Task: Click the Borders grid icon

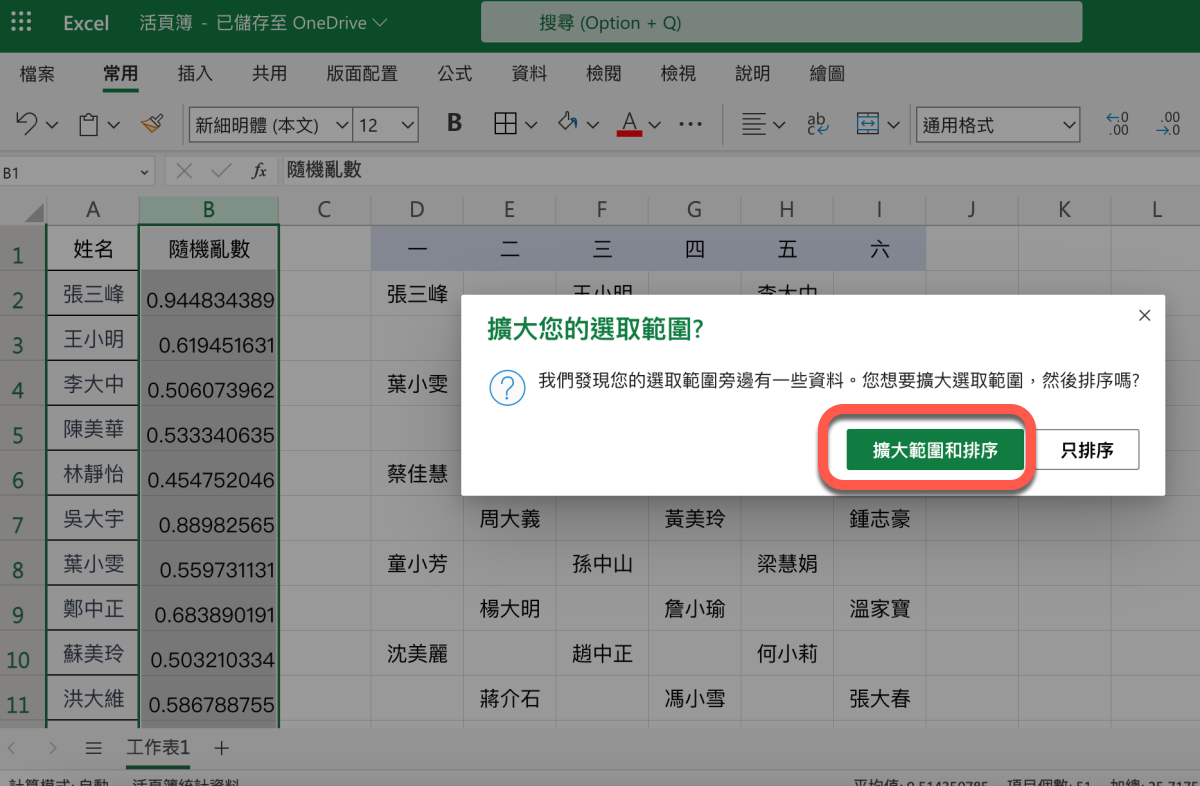Action: click(506, 124)
